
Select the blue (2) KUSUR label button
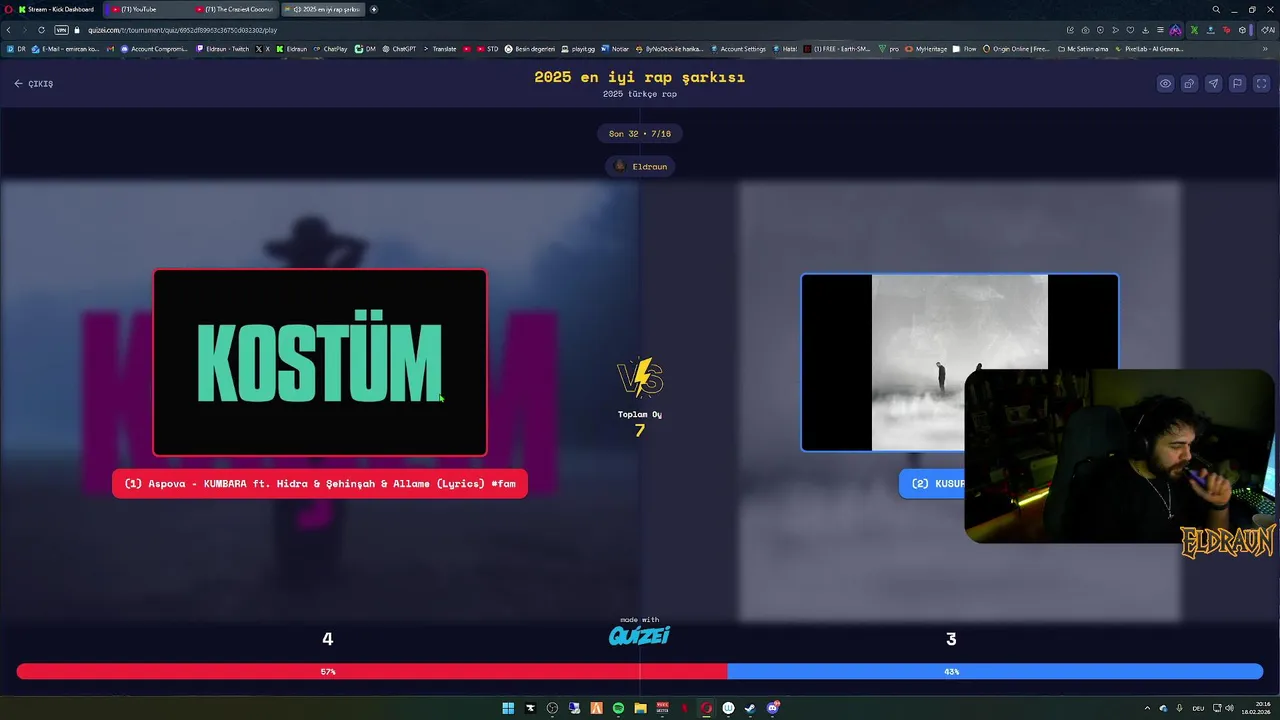pyautogui.click(x=932, y=484)
